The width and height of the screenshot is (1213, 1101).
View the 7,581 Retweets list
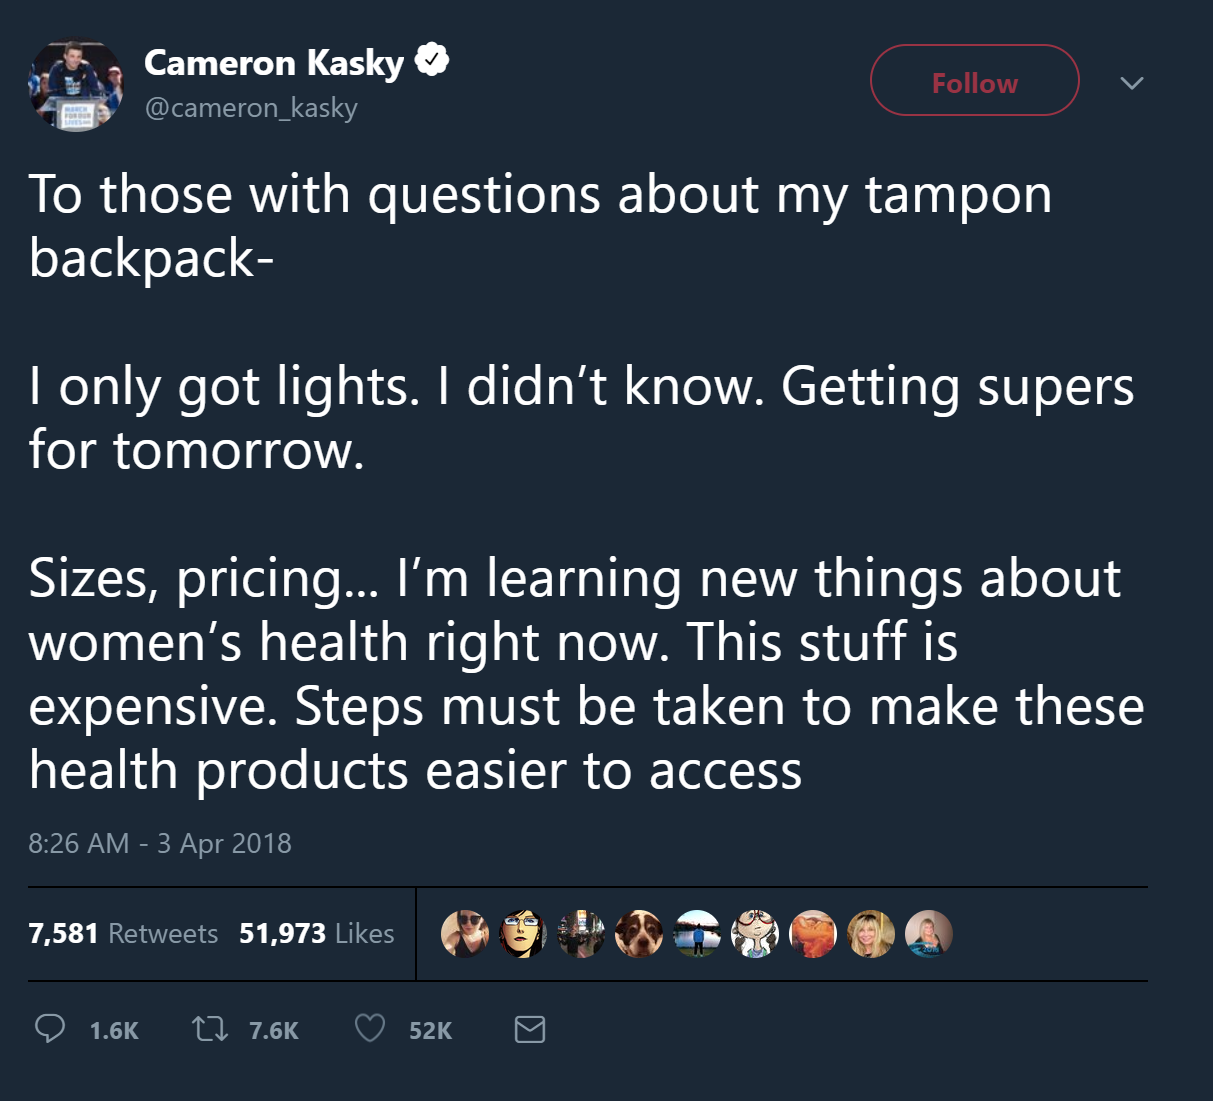(123, 933)
